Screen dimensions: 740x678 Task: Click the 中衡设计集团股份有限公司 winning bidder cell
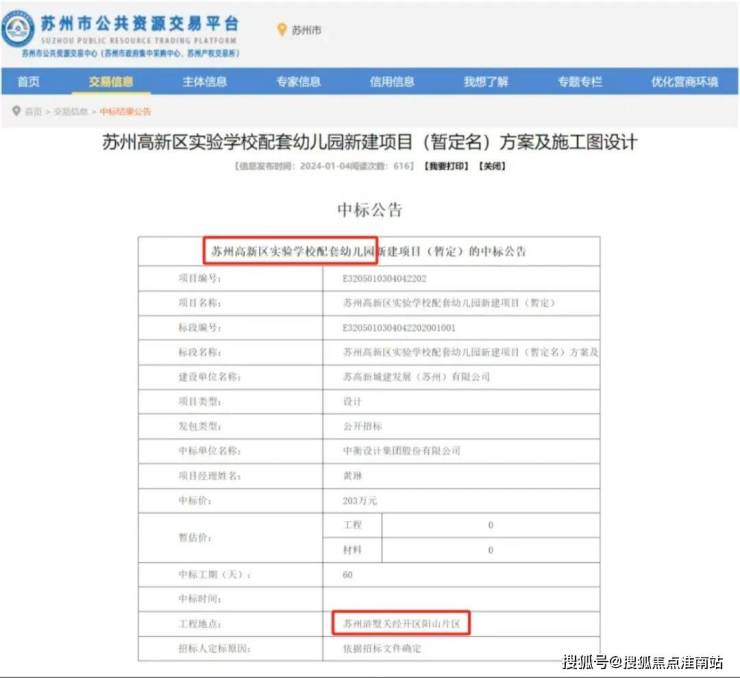coord(401,451)
